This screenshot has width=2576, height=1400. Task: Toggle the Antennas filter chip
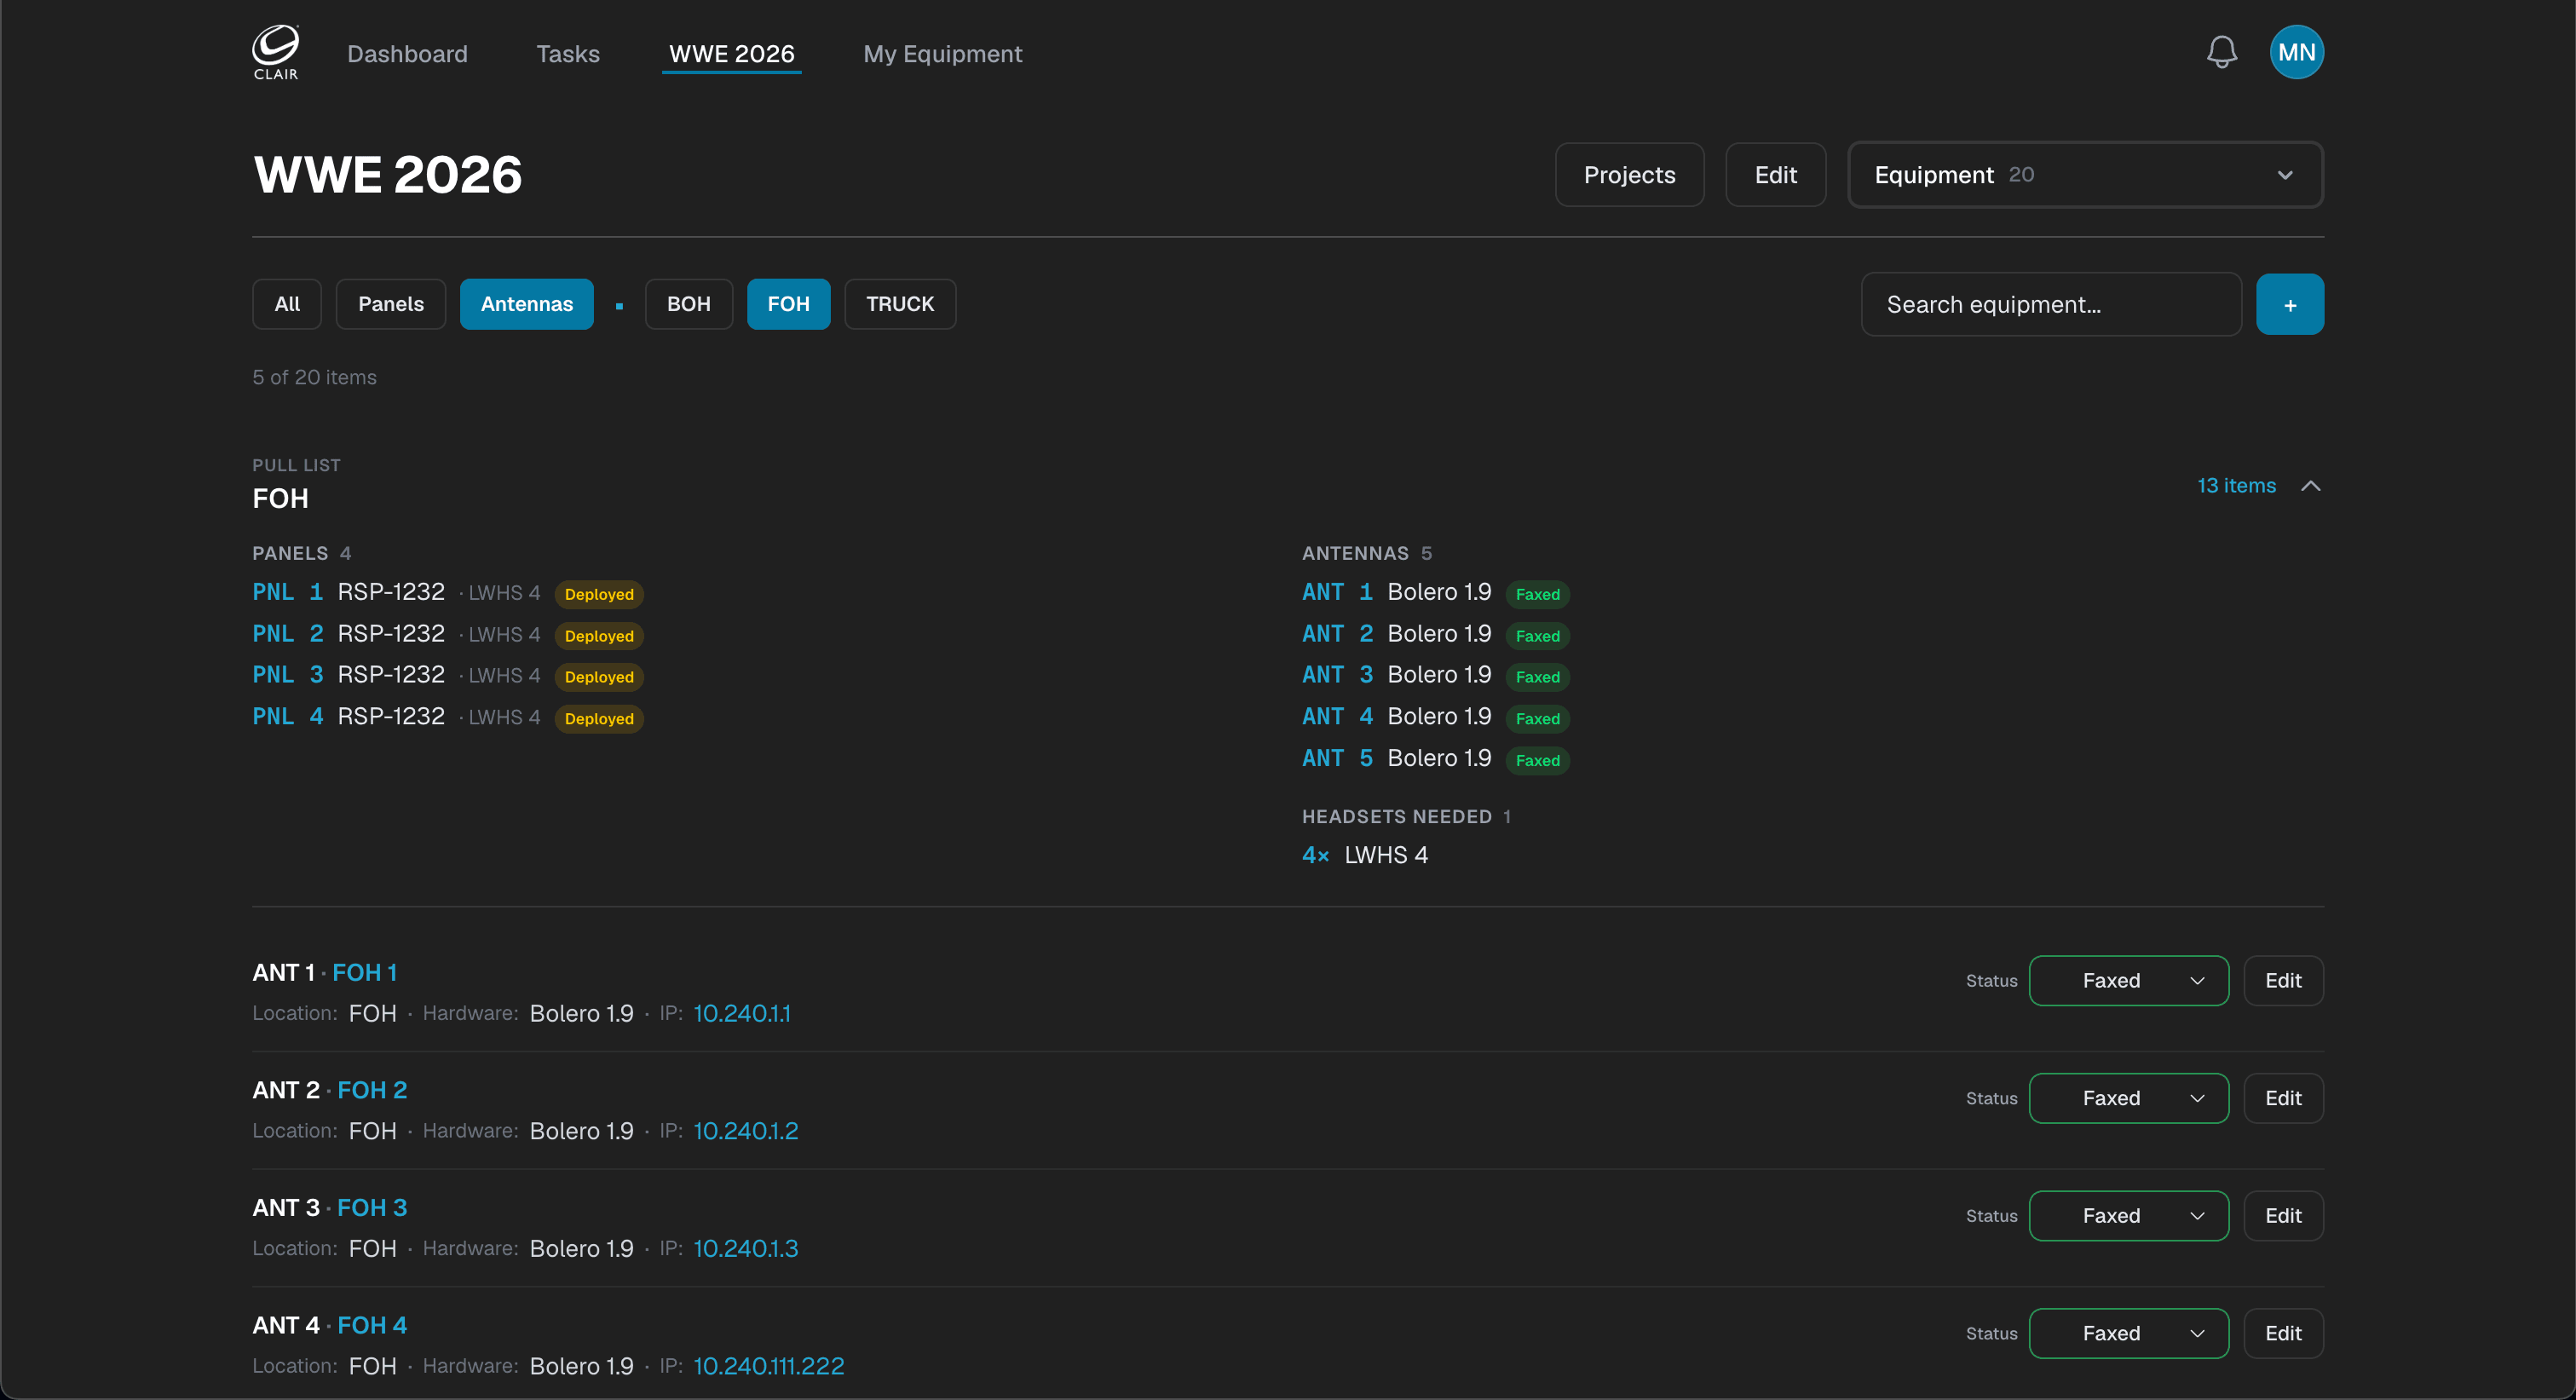(527, 304)
